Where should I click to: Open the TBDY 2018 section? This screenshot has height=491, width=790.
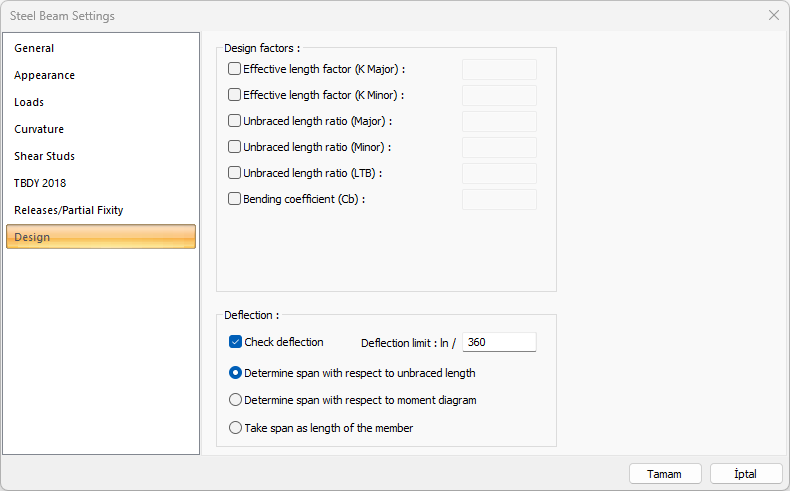click(40, 183)
